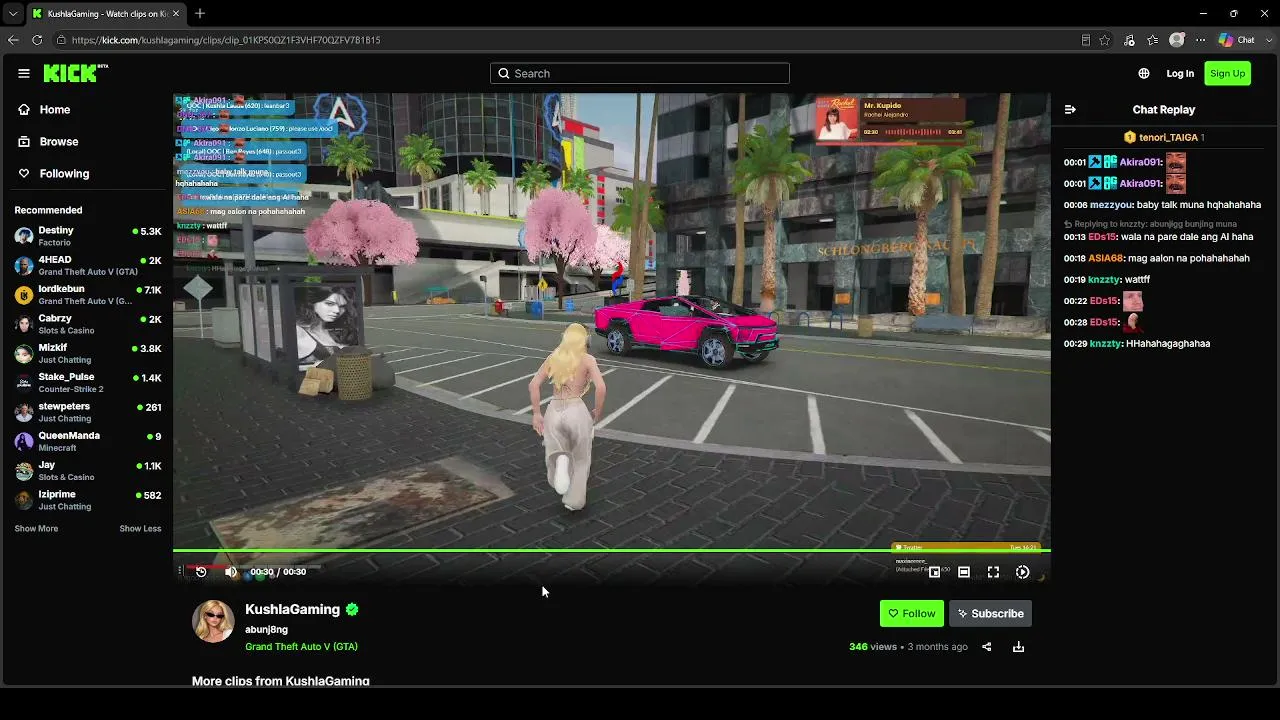Follow KushlaGaming

[912, 614]
